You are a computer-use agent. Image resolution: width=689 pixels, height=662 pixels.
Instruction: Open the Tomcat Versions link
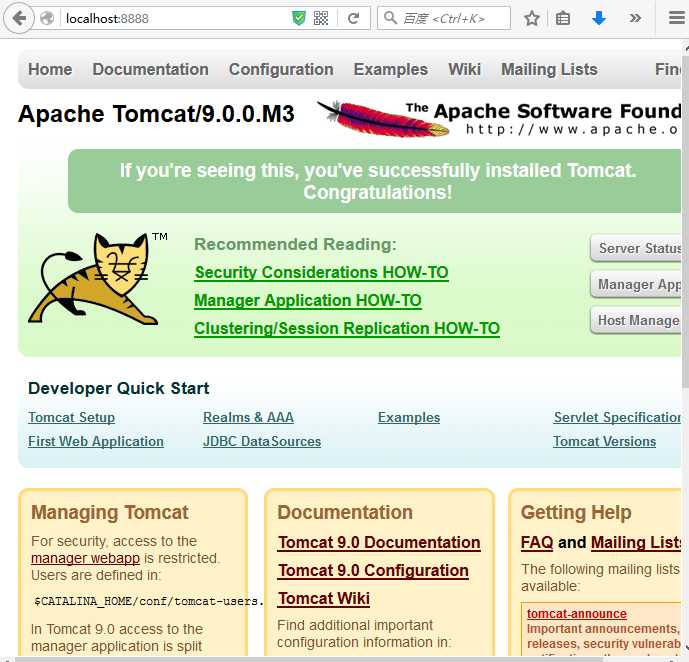(x=605, y=441)
